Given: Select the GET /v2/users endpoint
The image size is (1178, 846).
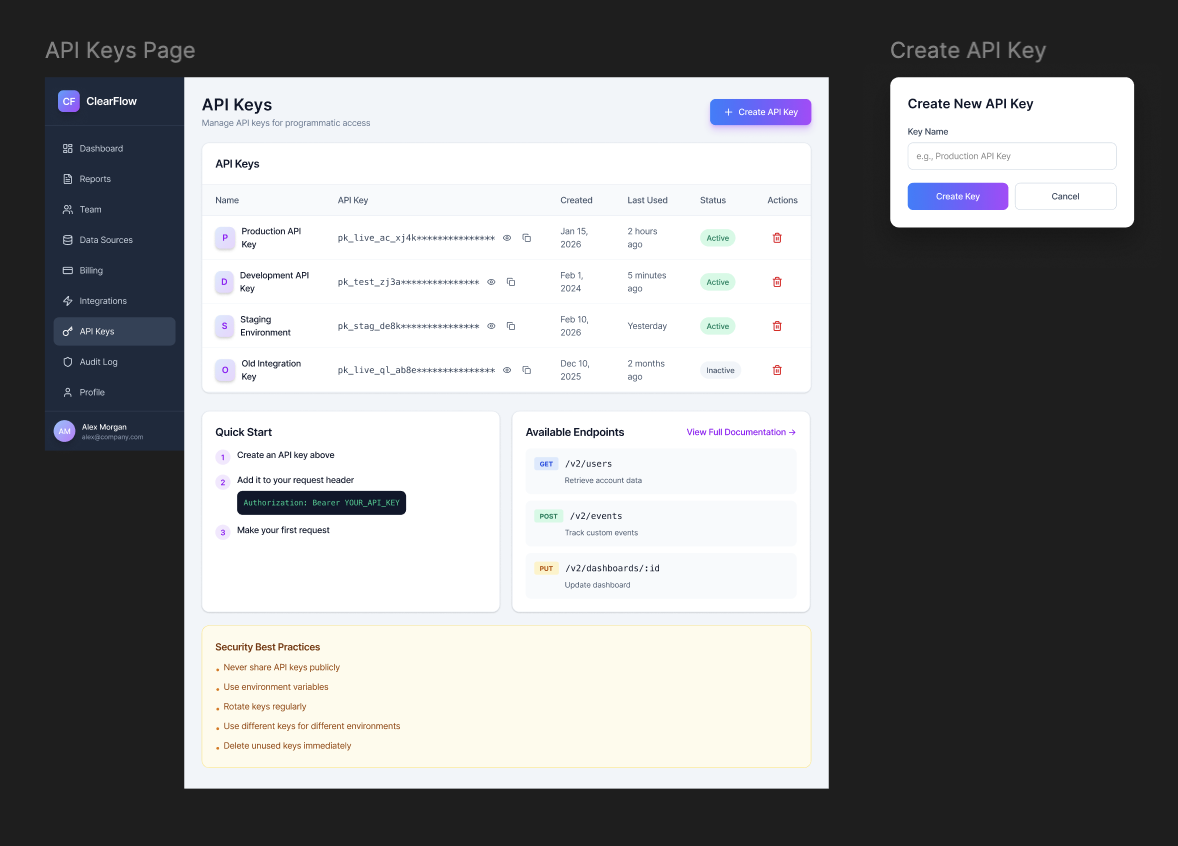Looking at the screenshot, I should click(x=661, y=472).
